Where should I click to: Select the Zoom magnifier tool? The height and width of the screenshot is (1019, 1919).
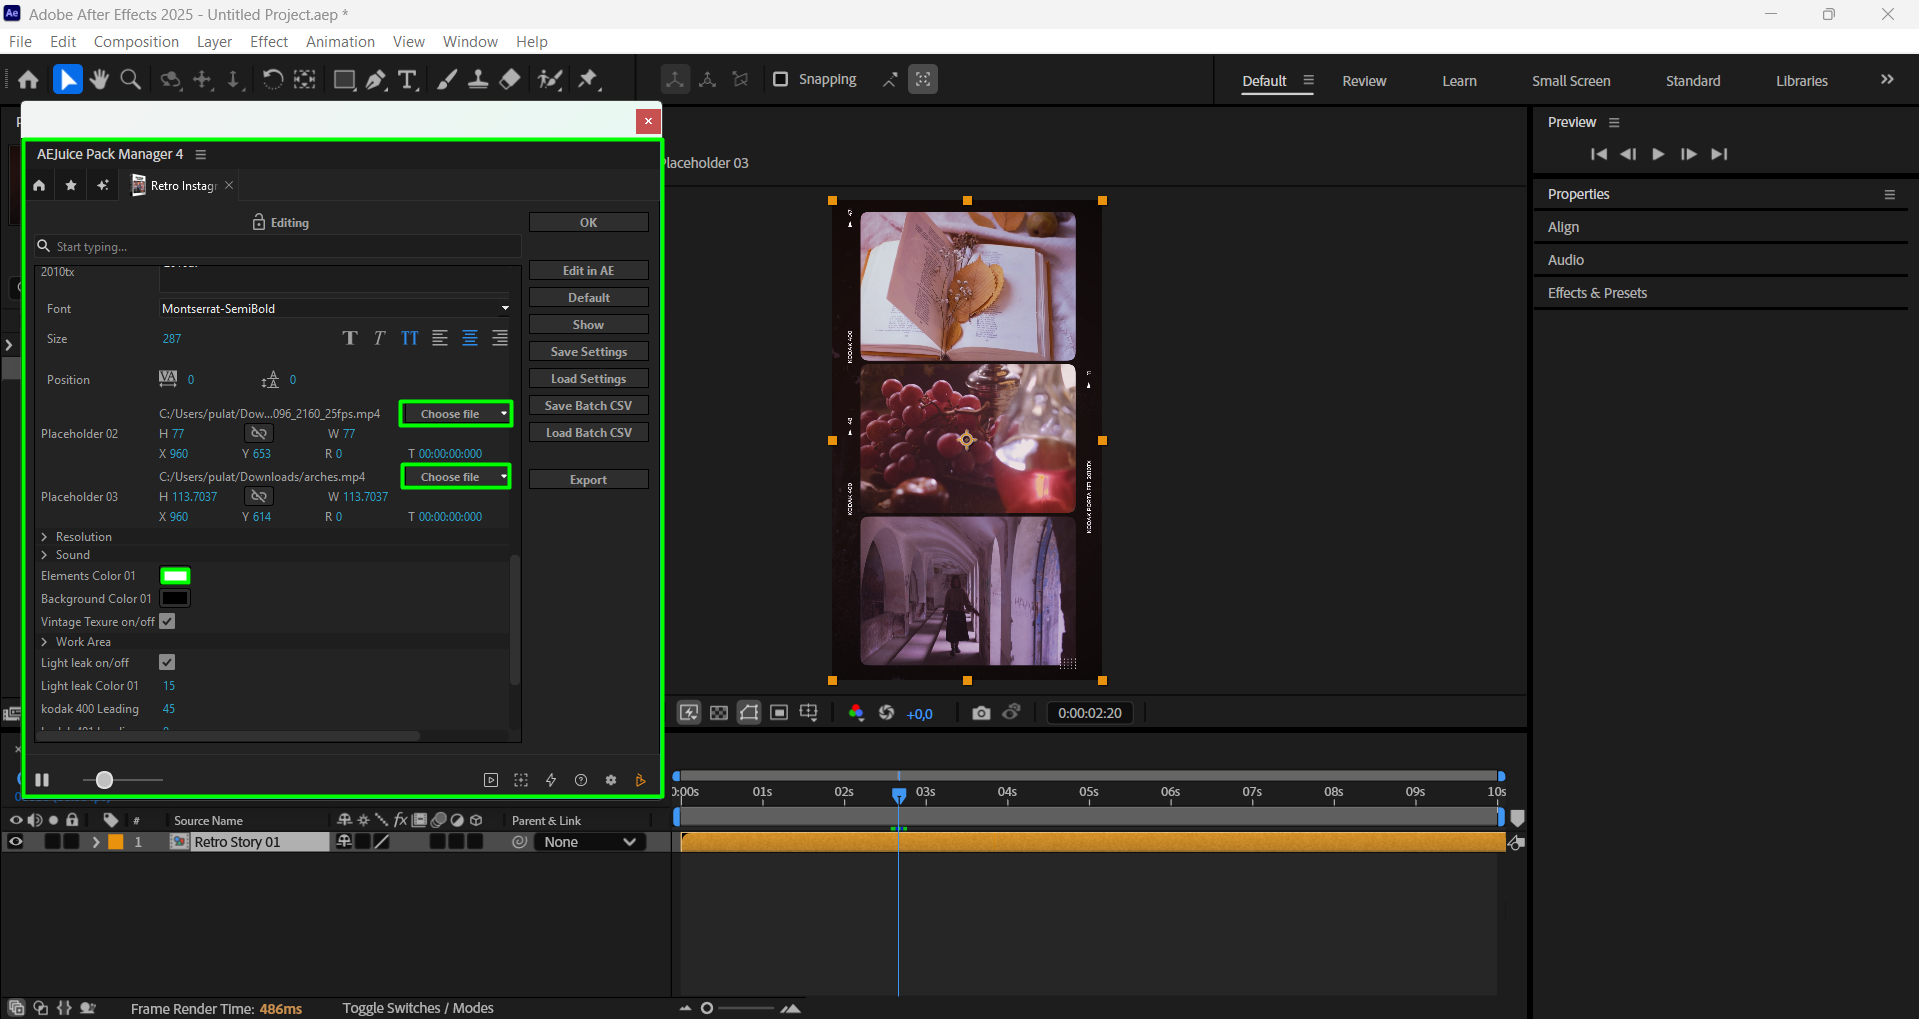pyautogui.click(x=130, y=80)
